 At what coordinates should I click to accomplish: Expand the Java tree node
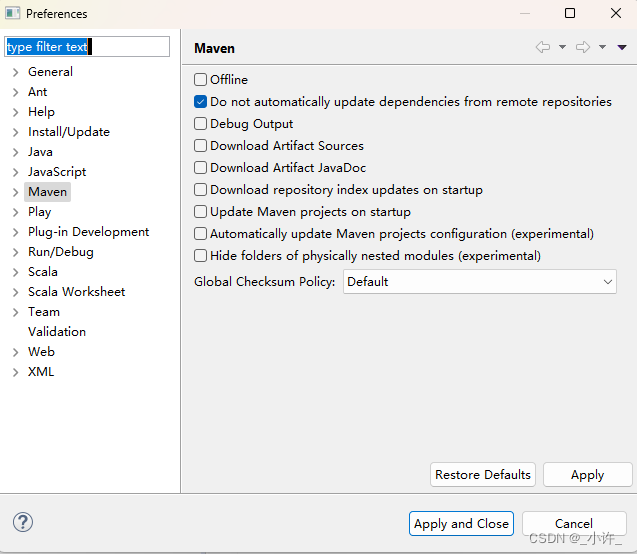coord(15,152)
